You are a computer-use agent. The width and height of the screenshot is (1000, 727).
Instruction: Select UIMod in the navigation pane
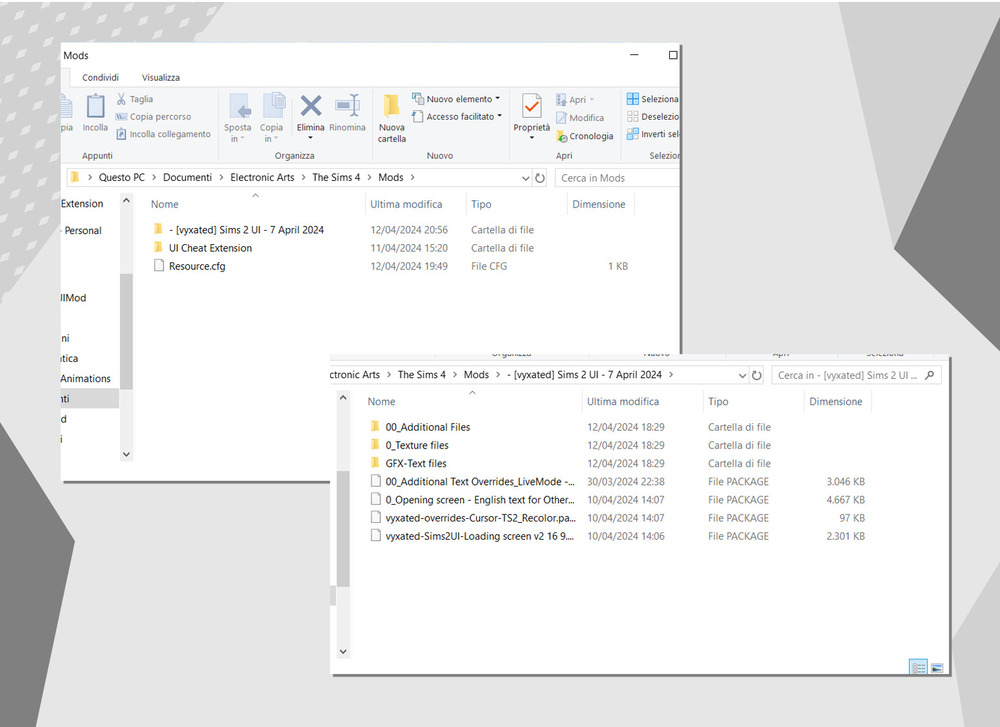click(74, 298)
